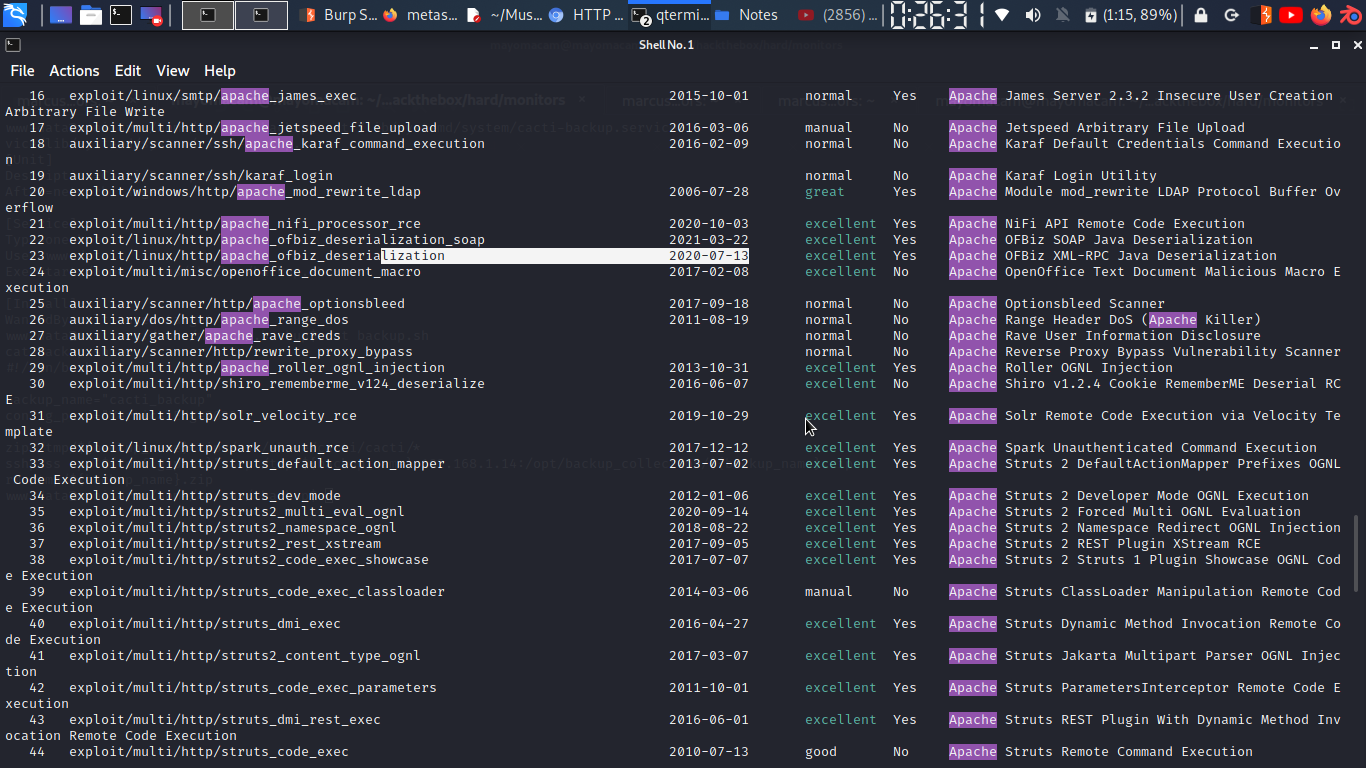Switch to the Chromium HTTP window
The image size is (1366, 768).
[x=585, y=15]
